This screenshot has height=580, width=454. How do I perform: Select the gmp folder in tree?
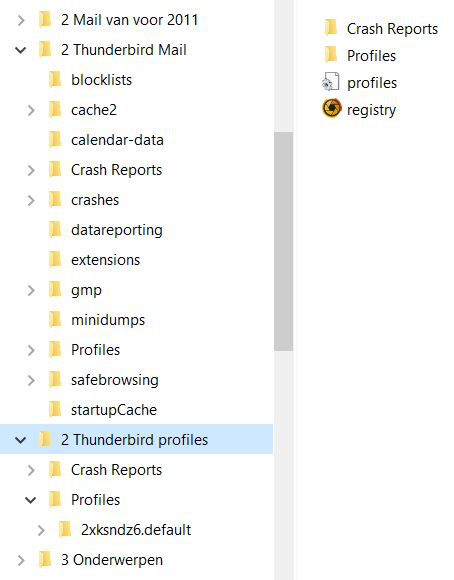[x=86, y=290]
